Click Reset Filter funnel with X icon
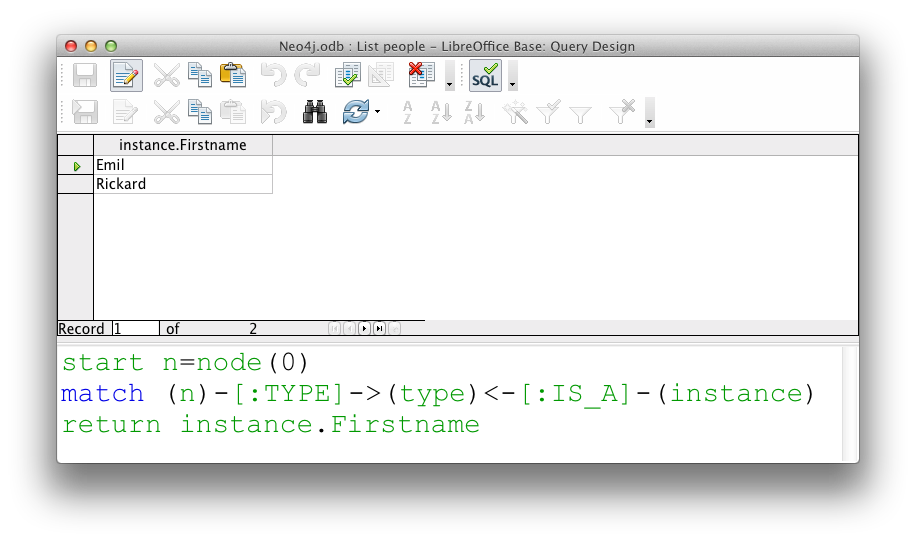The width and height of the screenshot is (916, 542). coord(622,112)
